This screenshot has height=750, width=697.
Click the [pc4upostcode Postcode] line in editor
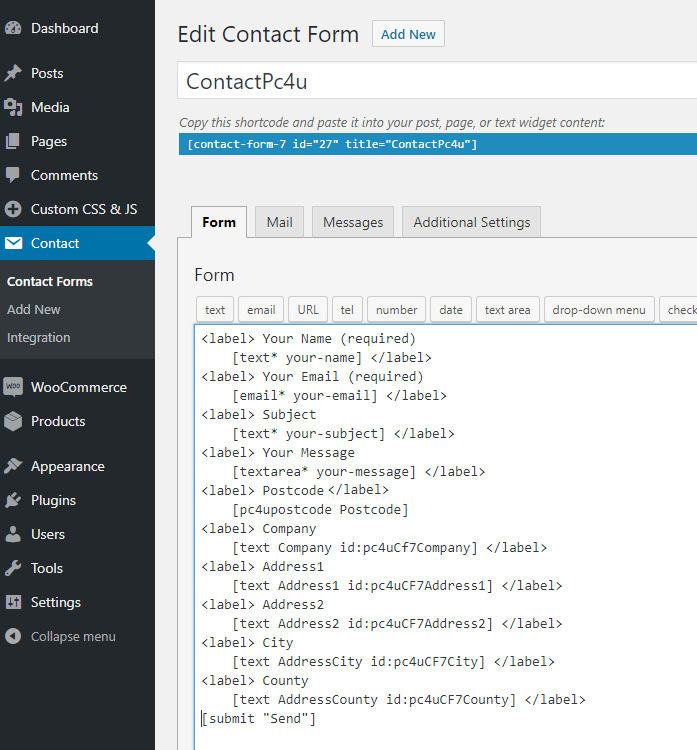click(x=321, y=509)
